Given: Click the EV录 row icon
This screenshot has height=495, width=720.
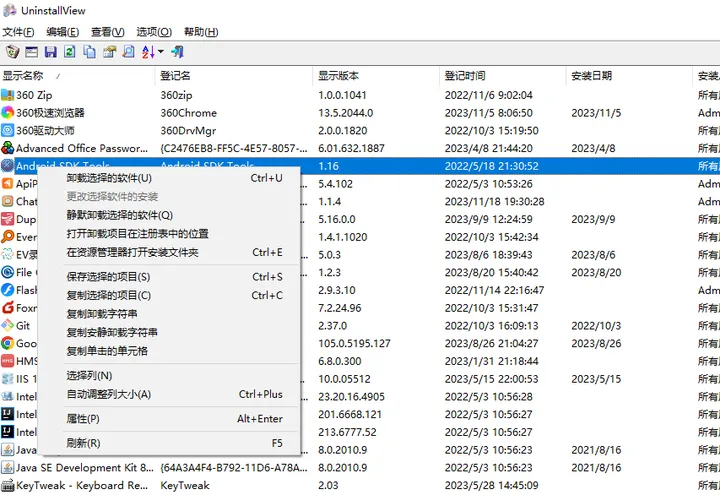Looking at the screenshot, I should (7, 254).
